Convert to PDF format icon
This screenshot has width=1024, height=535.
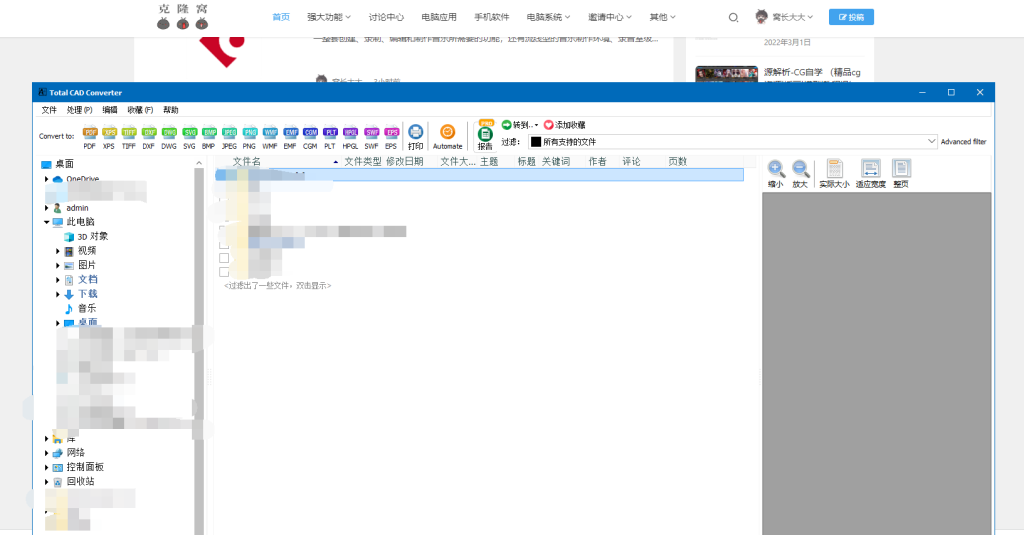tap(89, 137)
